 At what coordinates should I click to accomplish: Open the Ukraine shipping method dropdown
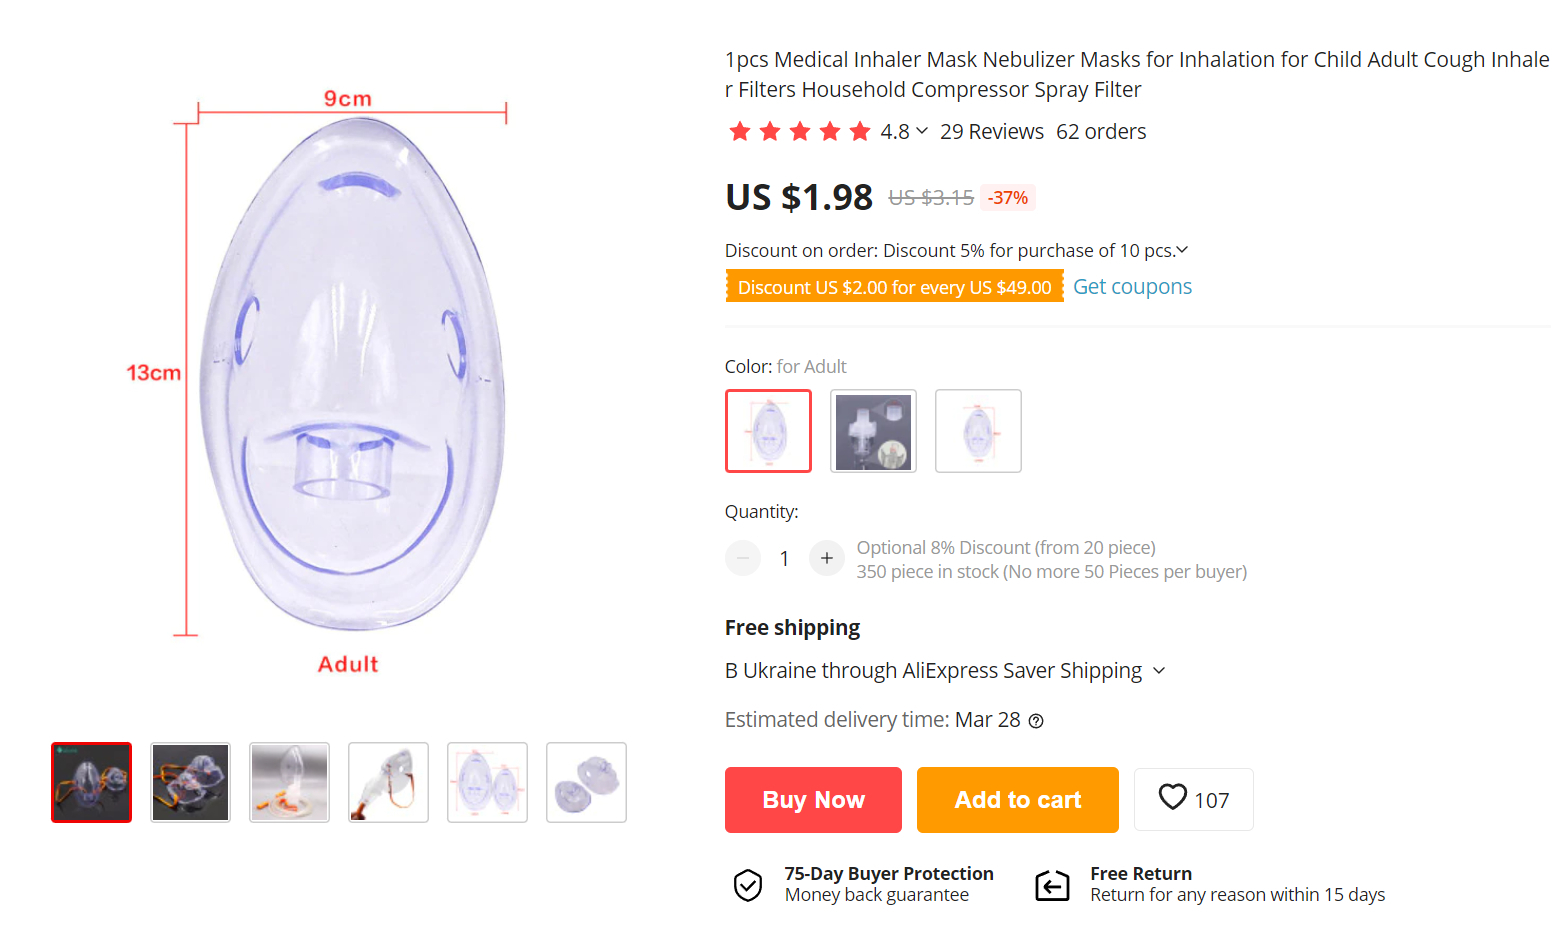coord(1159,671)
